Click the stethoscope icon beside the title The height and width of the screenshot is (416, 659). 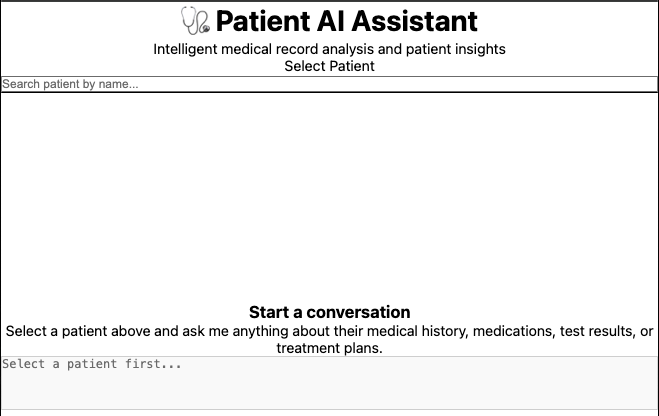195,21
